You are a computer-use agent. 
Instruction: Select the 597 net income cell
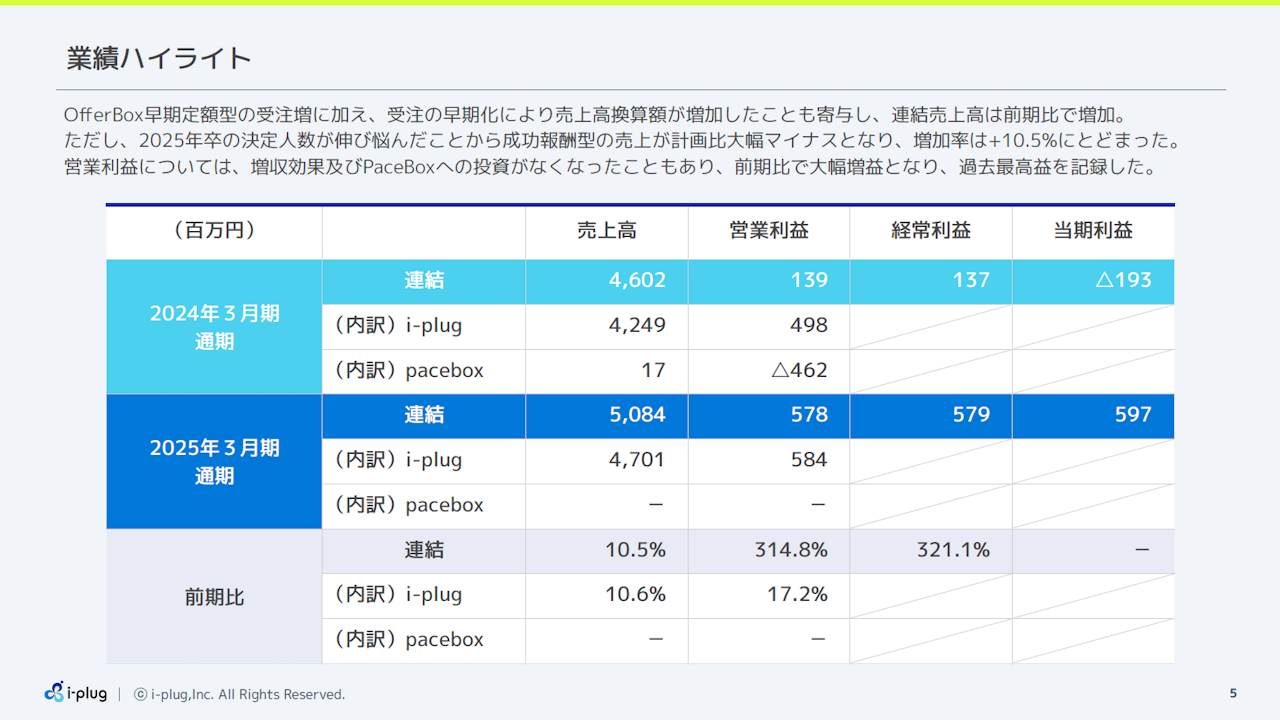[1132, 415]
